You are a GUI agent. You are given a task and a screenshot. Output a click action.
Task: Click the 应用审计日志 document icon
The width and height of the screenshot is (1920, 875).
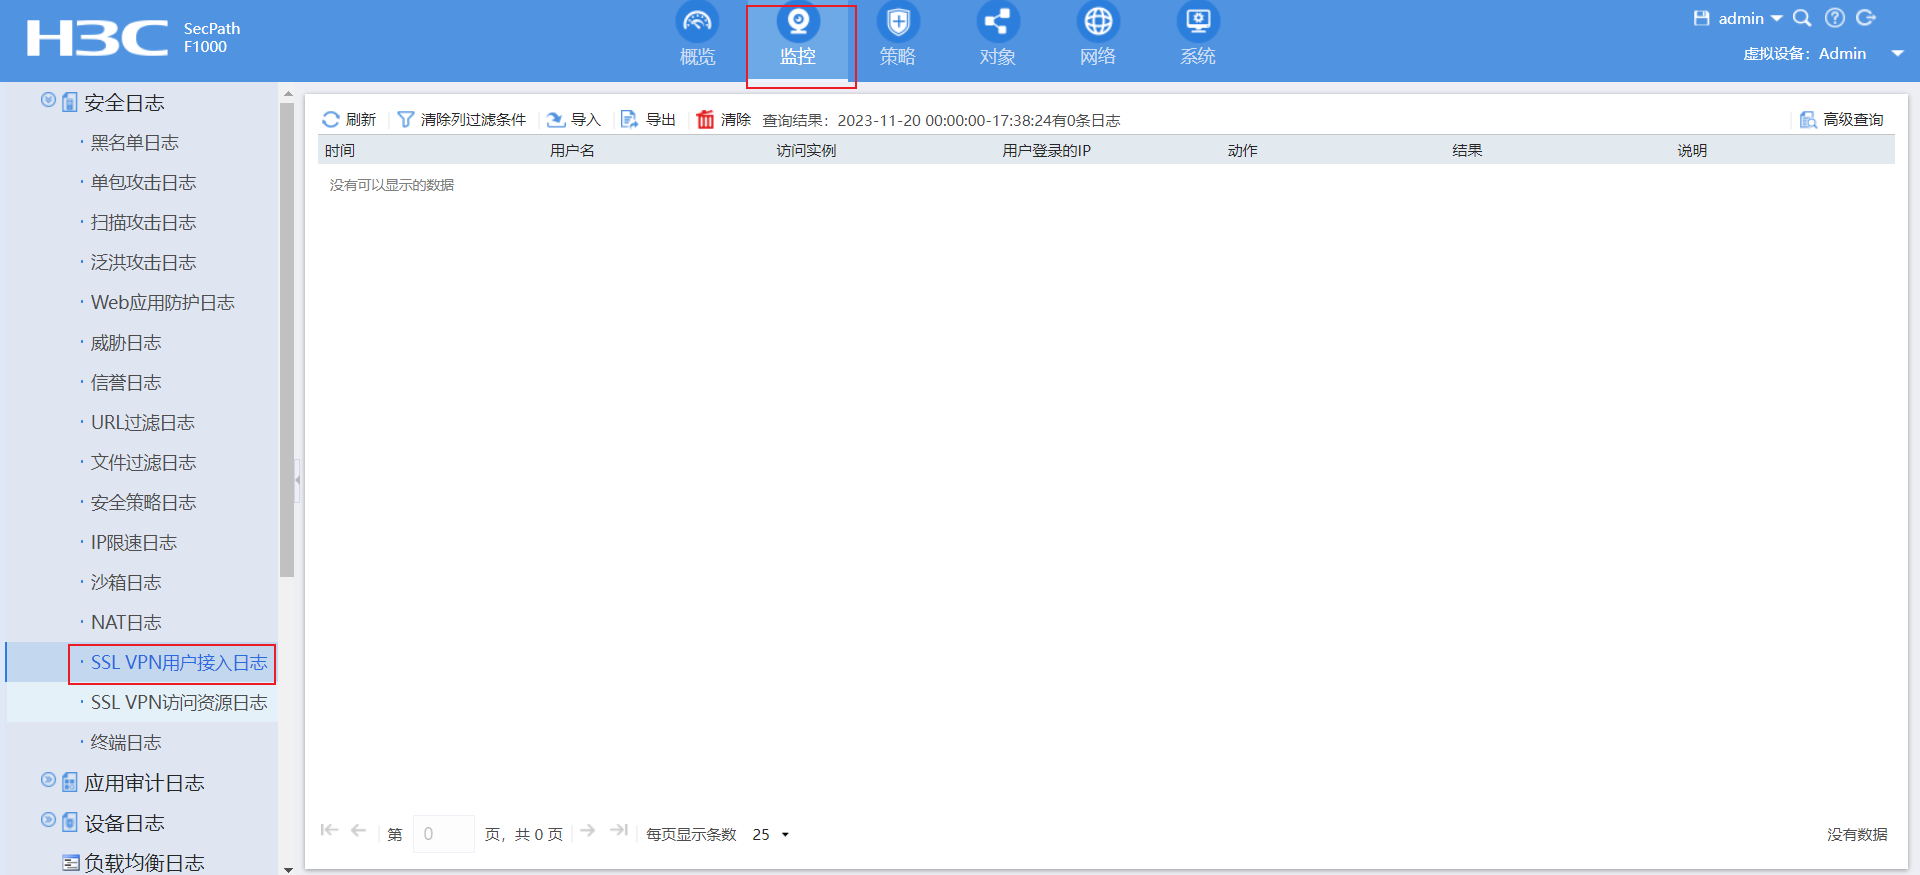coord(70,782)
